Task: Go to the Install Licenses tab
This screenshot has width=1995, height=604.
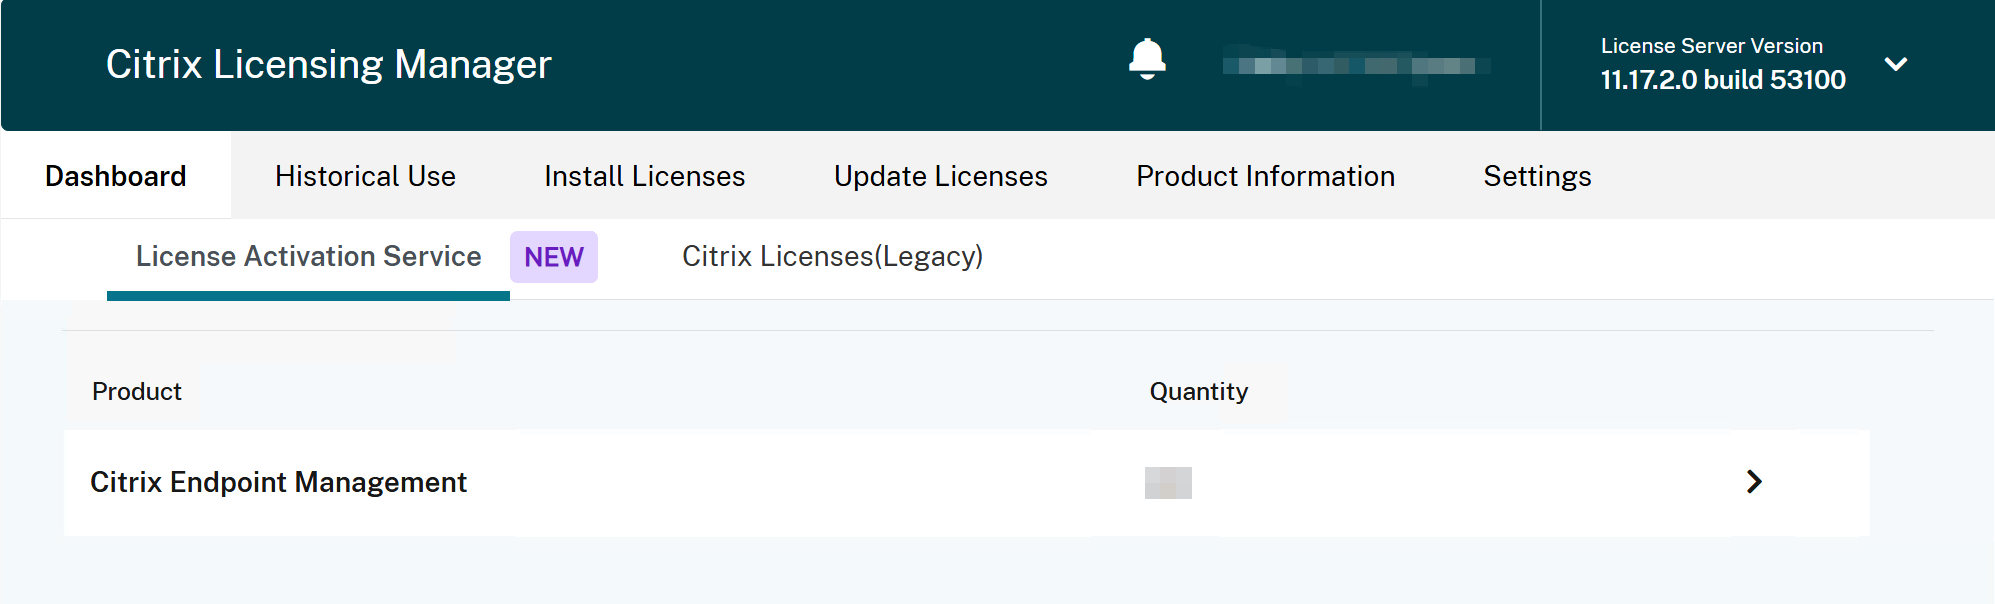Action: tap(644, 176)
